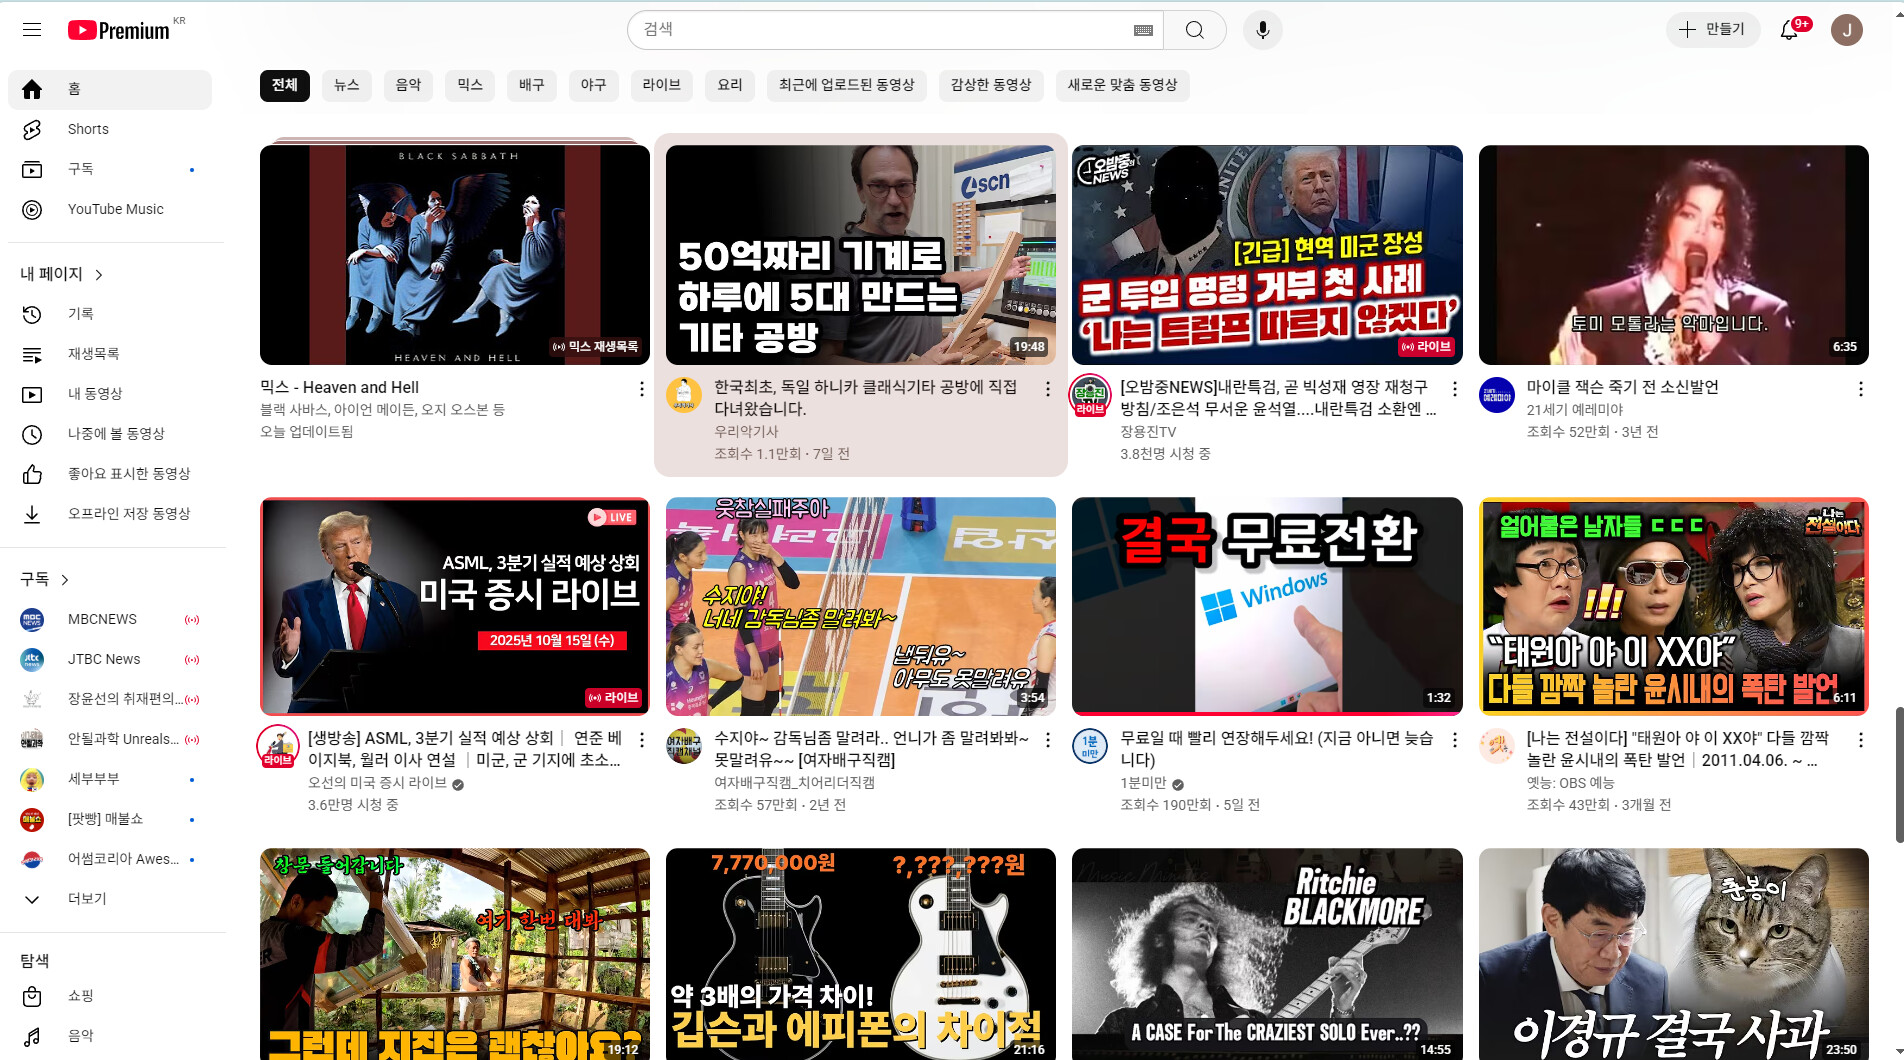The width and height of the screenshot is (1904, 1060).
Task: Select the 라이브 filter chip
Action: coord(662,85)
